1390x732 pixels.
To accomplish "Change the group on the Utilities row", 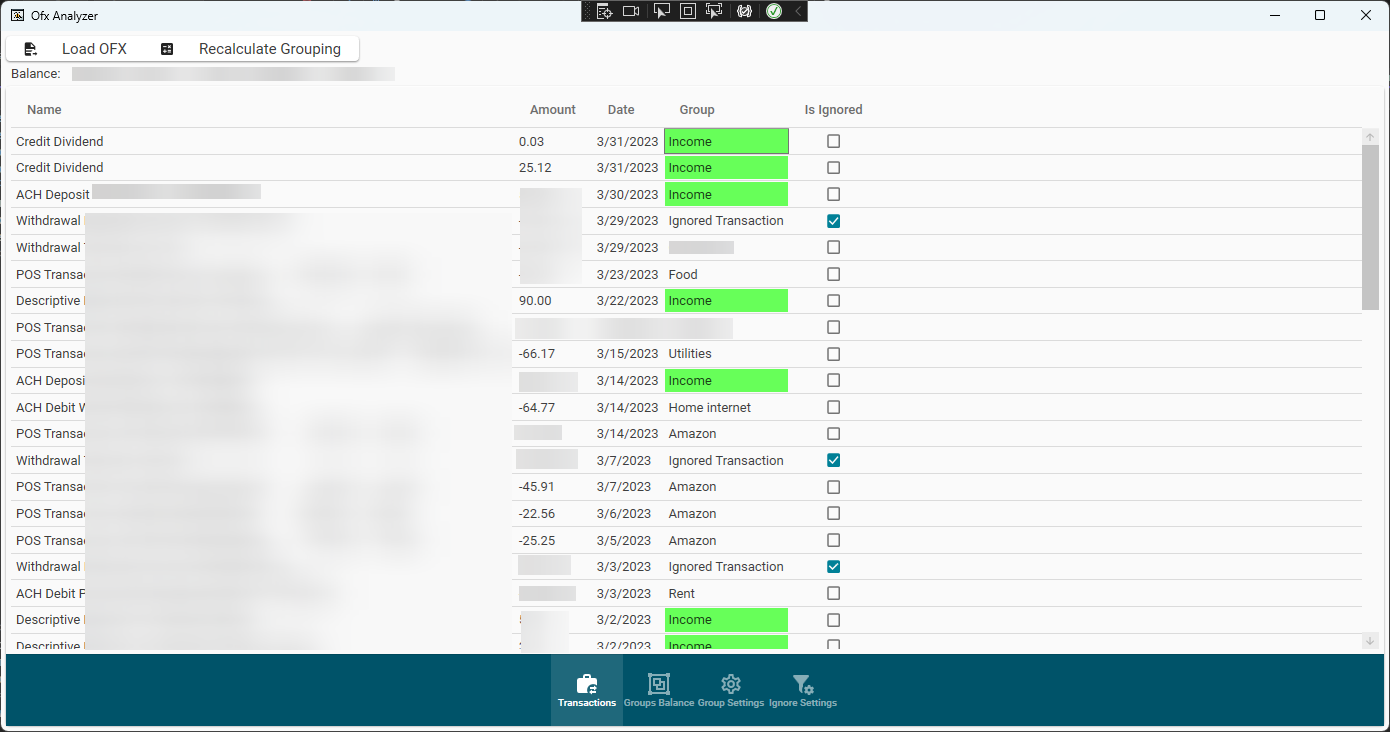I will 726,353.
